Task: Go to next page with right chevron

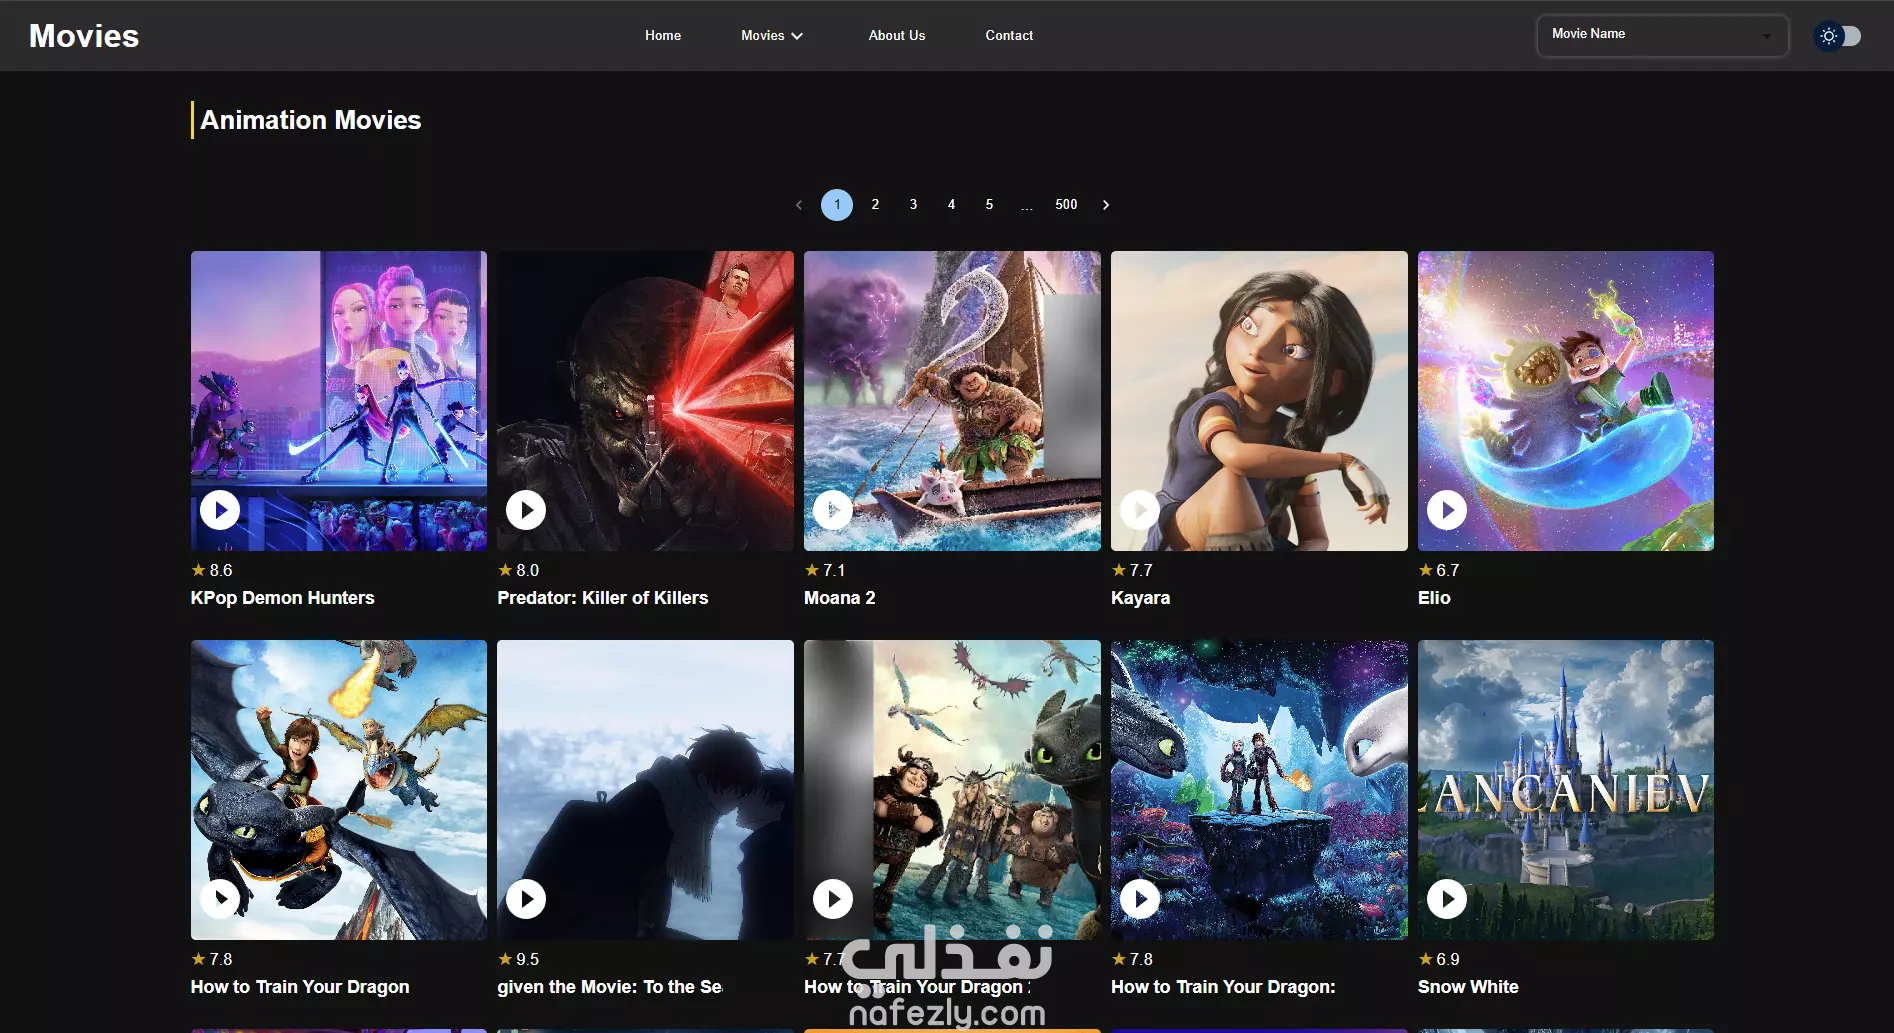Action: click(1106, 205)
